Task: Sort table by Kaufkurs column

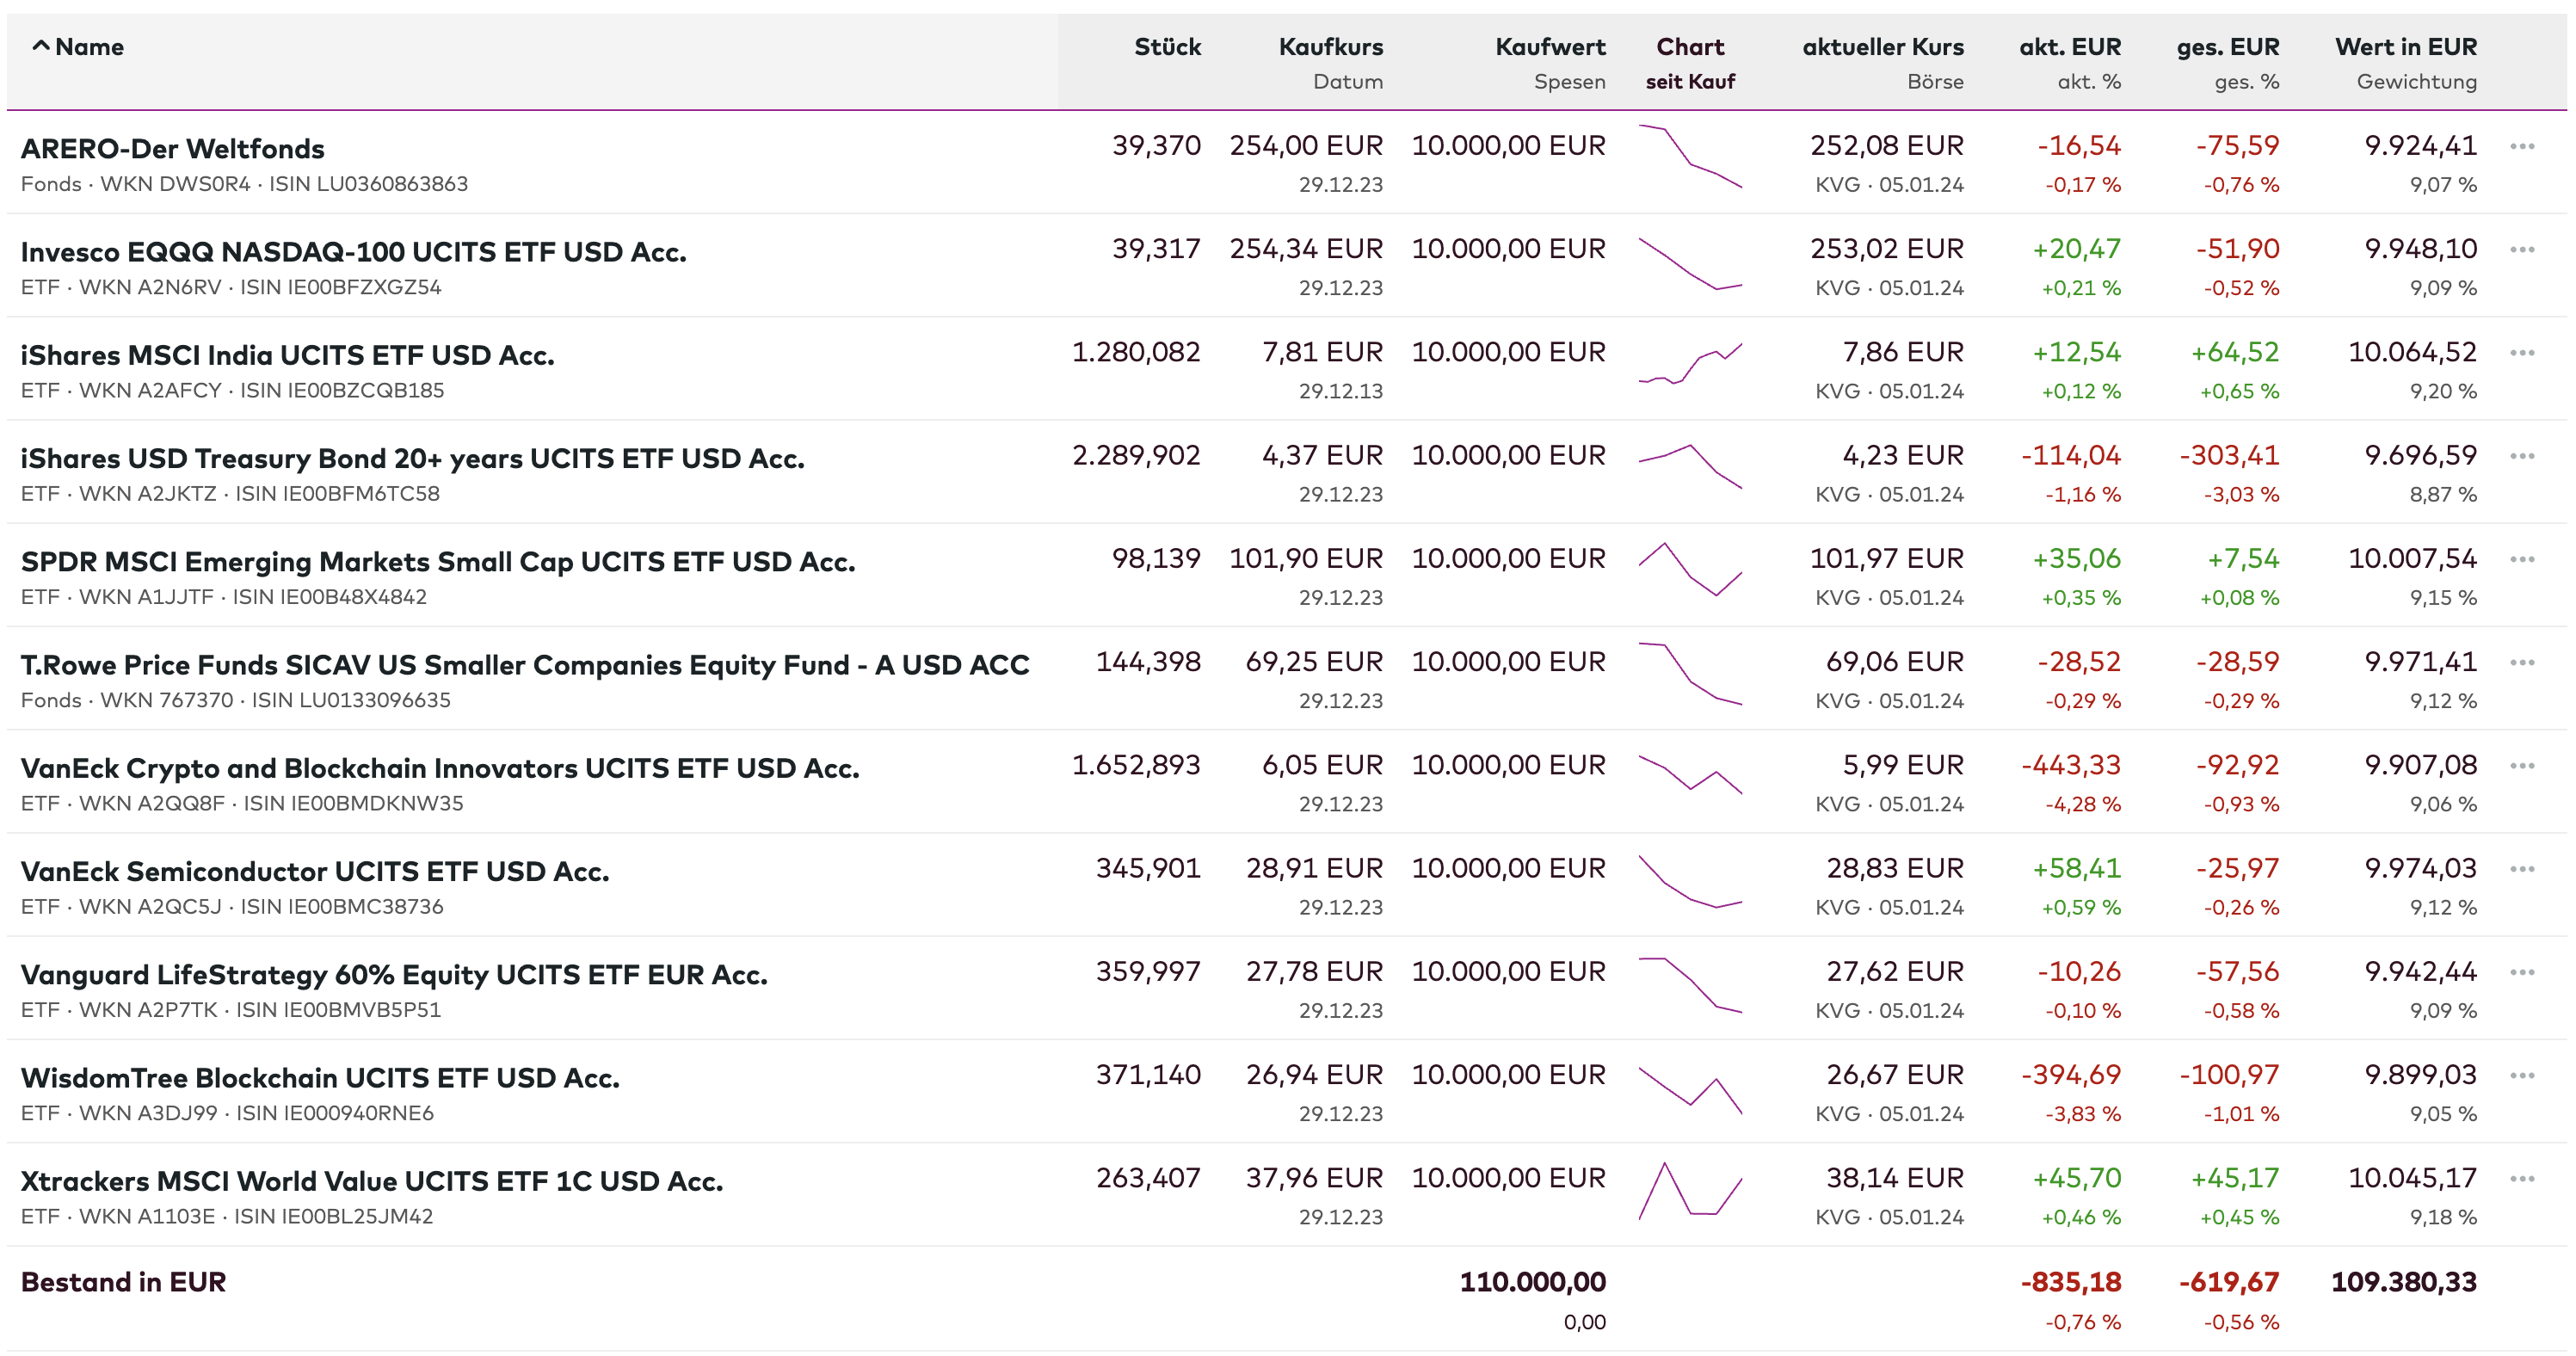Action: 1330,47
